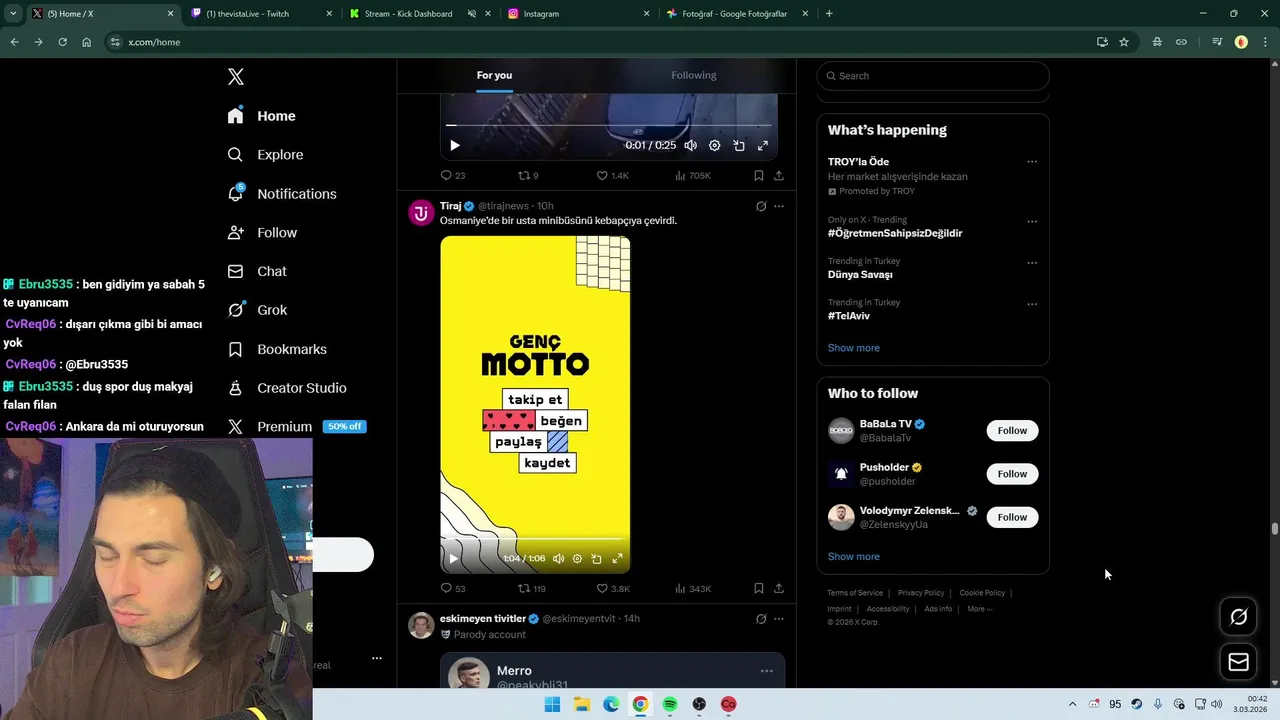Like the post with 3.8K likes

612,588
